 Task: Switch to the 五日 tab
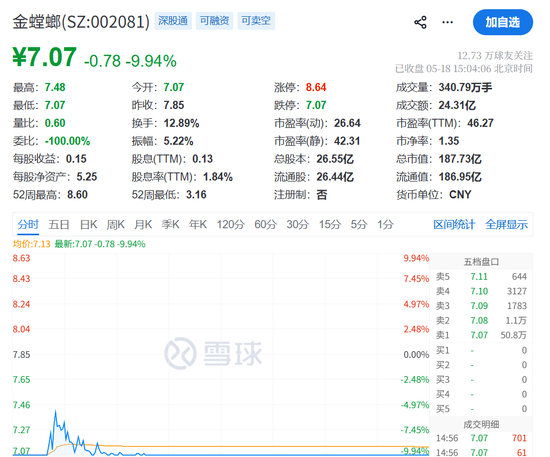[59, 224]
